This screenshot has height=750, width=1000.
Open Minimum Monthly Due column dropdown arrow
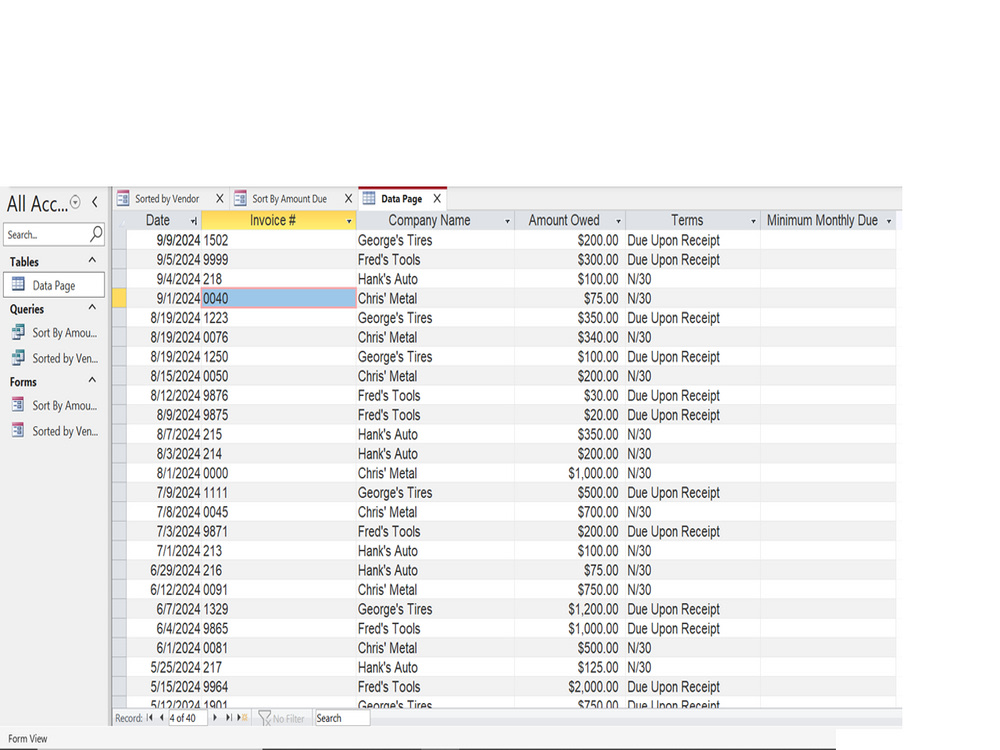(888, 221)
